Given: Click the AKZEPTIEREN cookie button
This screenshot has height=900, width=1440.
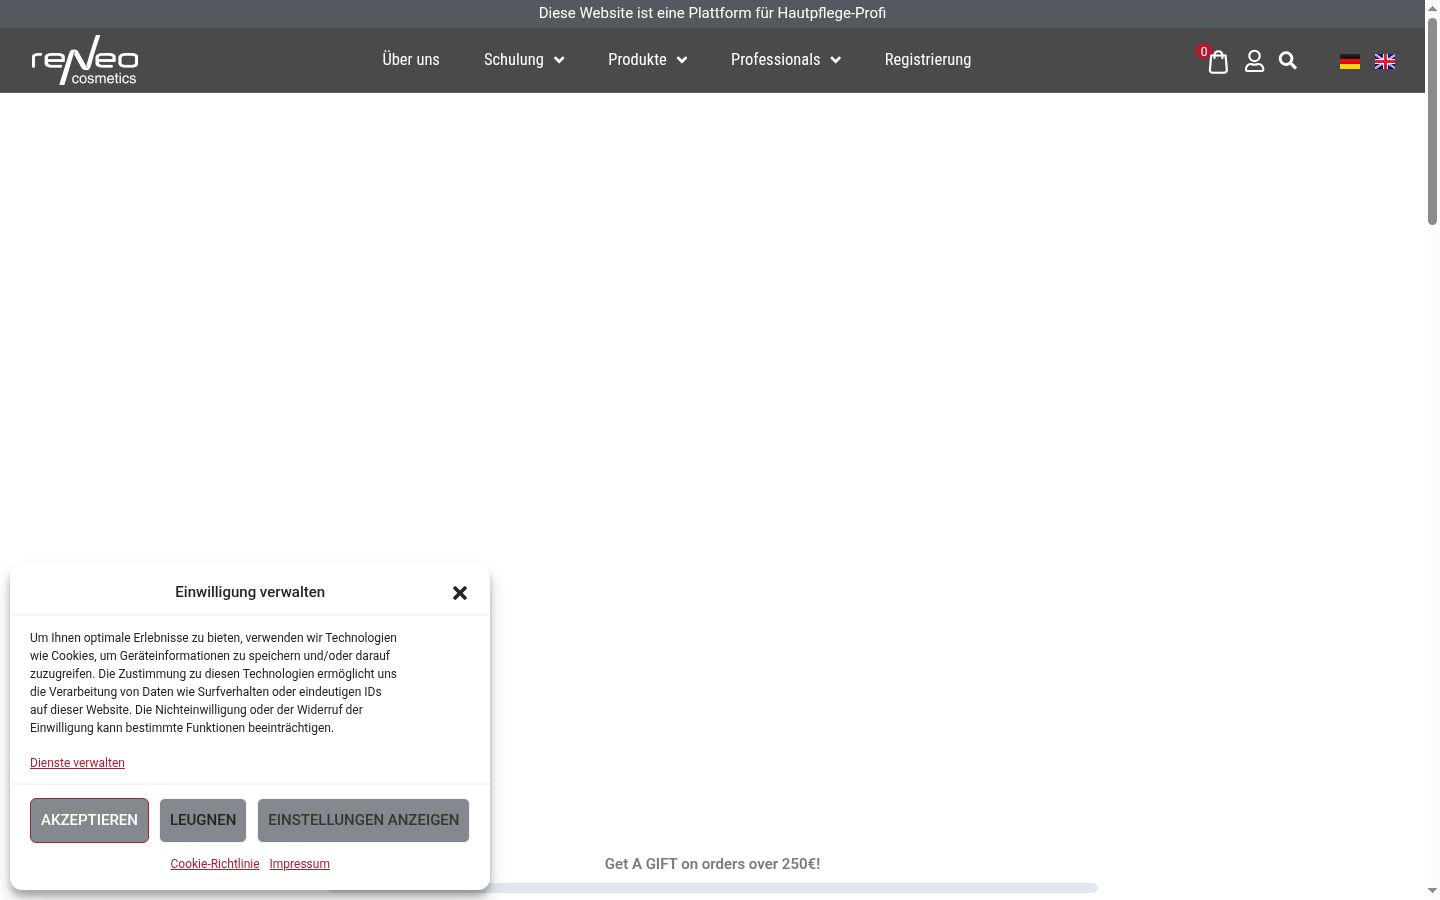Looking at the screenshot, I should point(89,820).
